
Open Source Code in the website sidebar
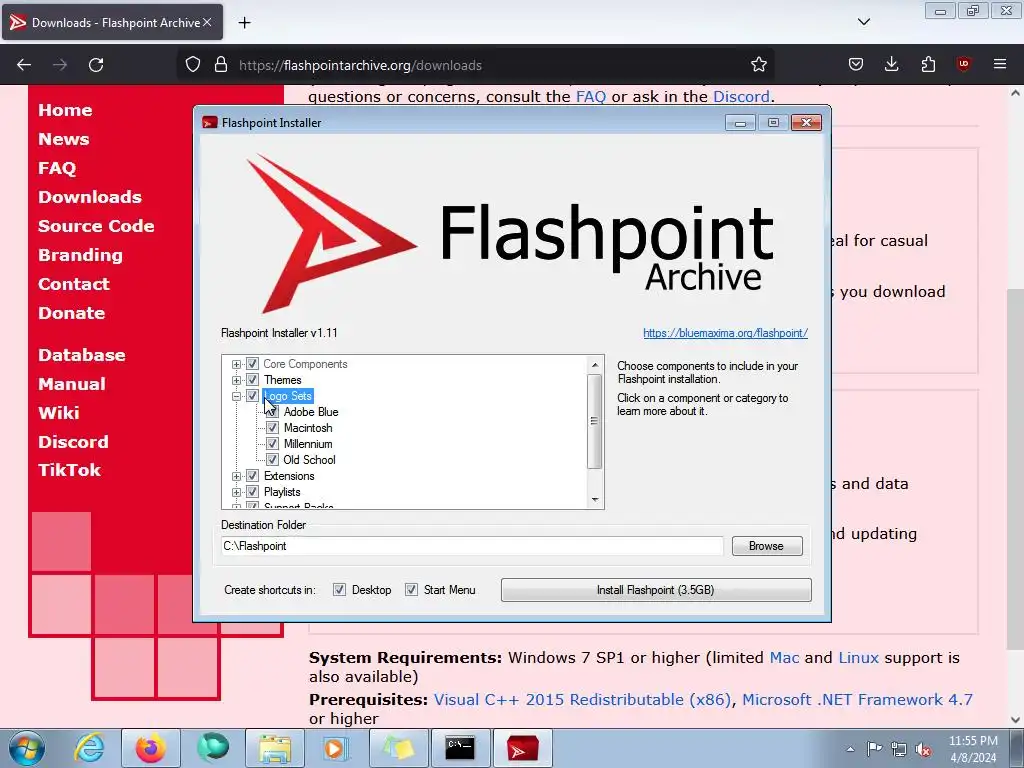click(x=96, y=226)
